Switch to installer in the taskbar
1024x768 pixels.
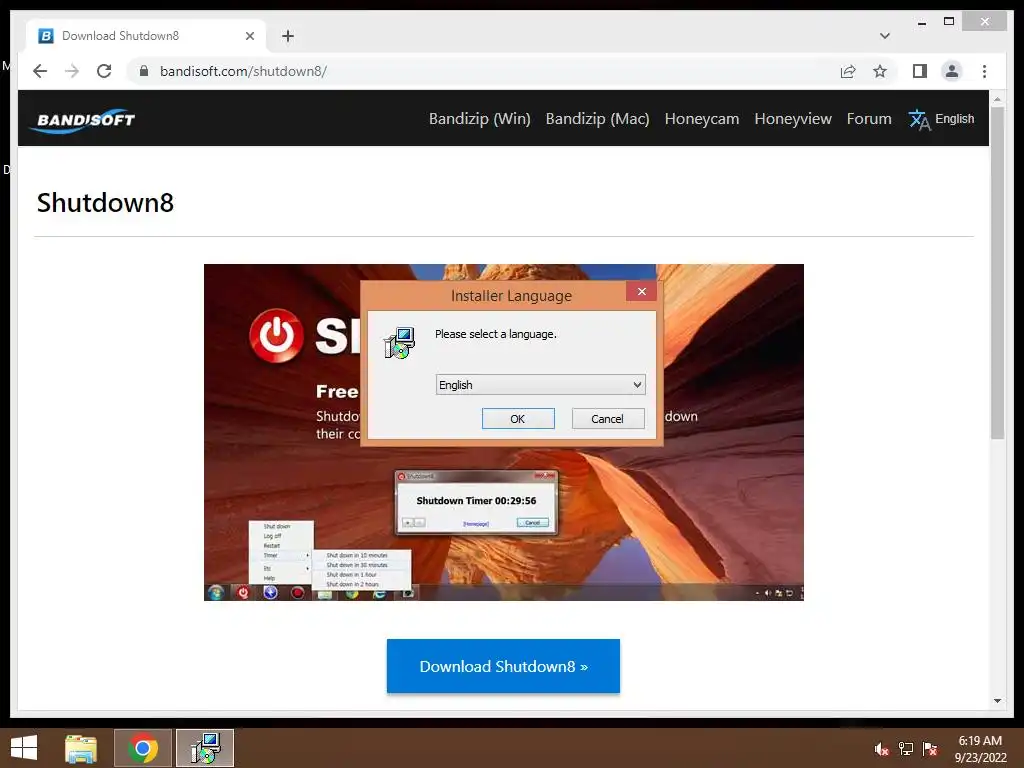point(204,748)
